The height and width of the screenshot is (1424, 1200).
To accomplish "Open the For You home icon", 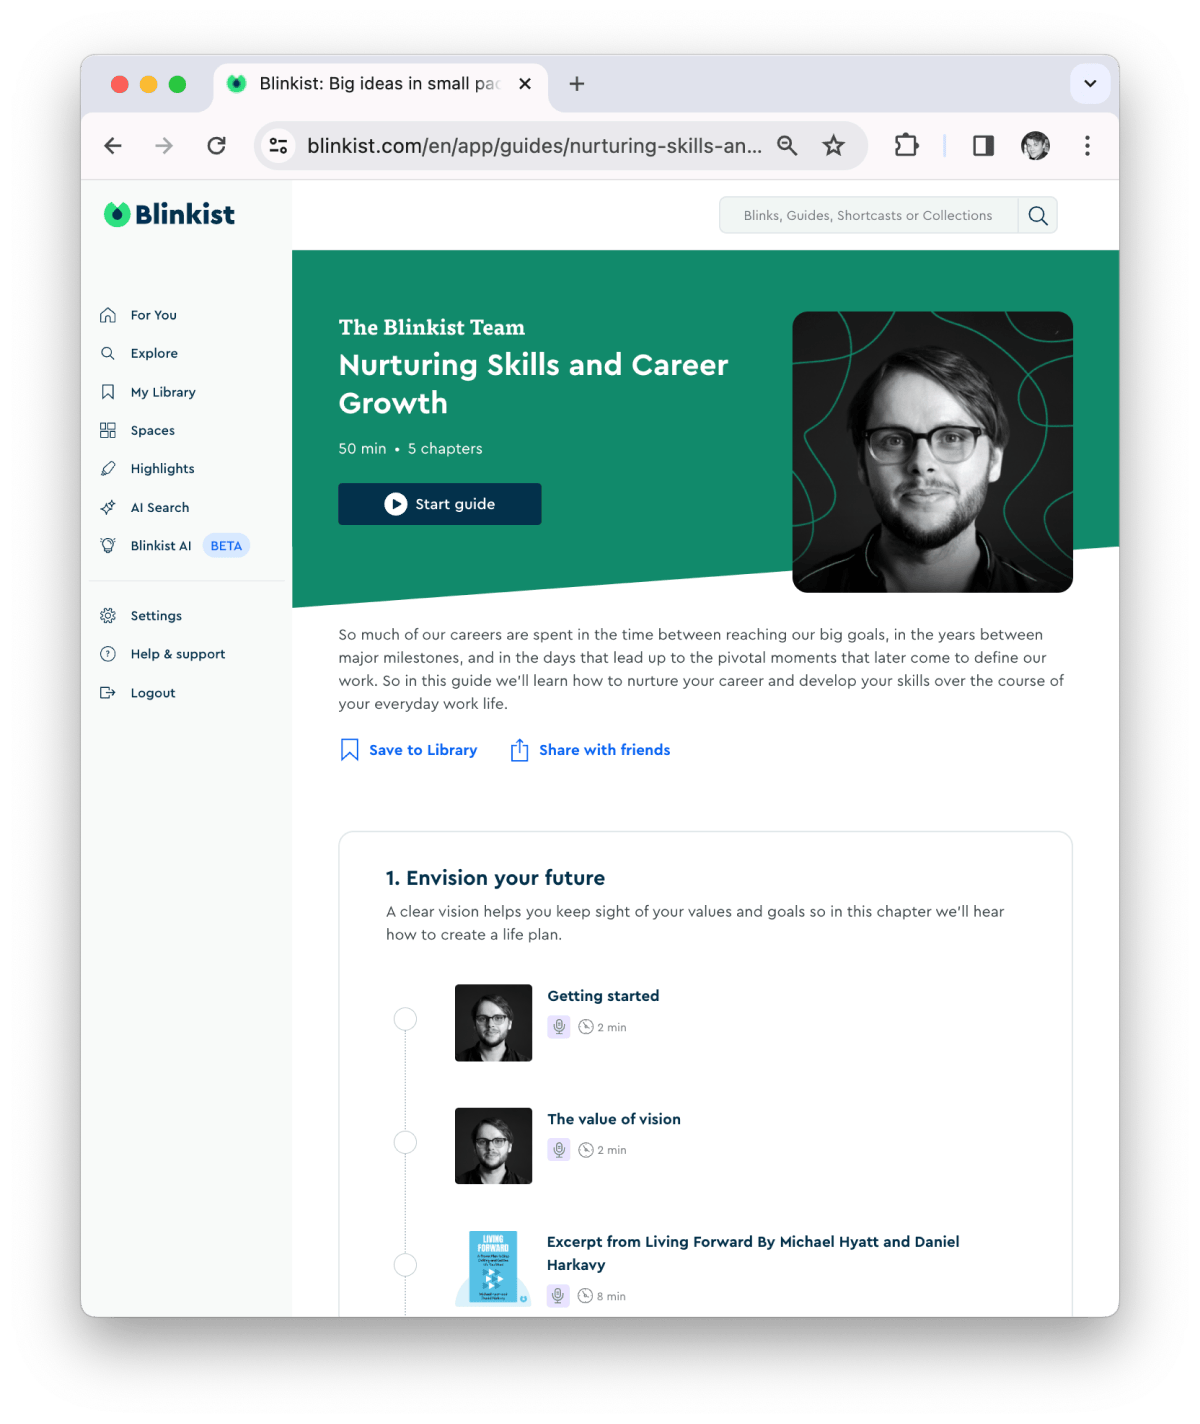I will (x=108, y=315).
